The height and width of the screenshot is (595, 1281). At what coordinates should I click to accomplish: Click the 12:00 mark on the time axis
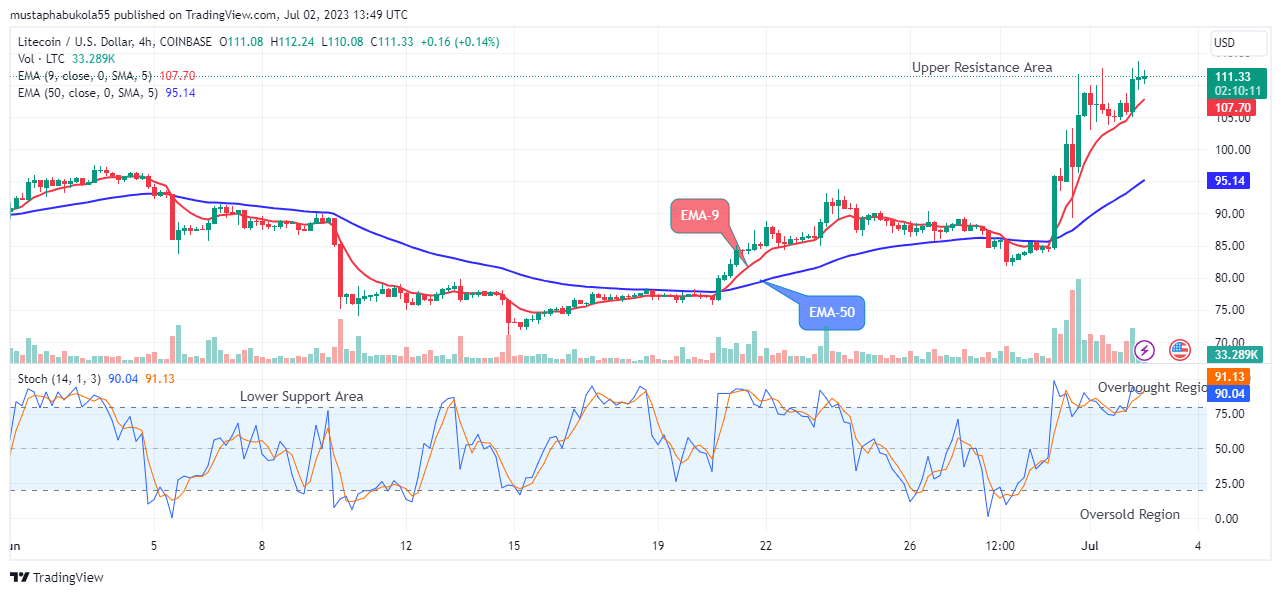click(1000, 546)
